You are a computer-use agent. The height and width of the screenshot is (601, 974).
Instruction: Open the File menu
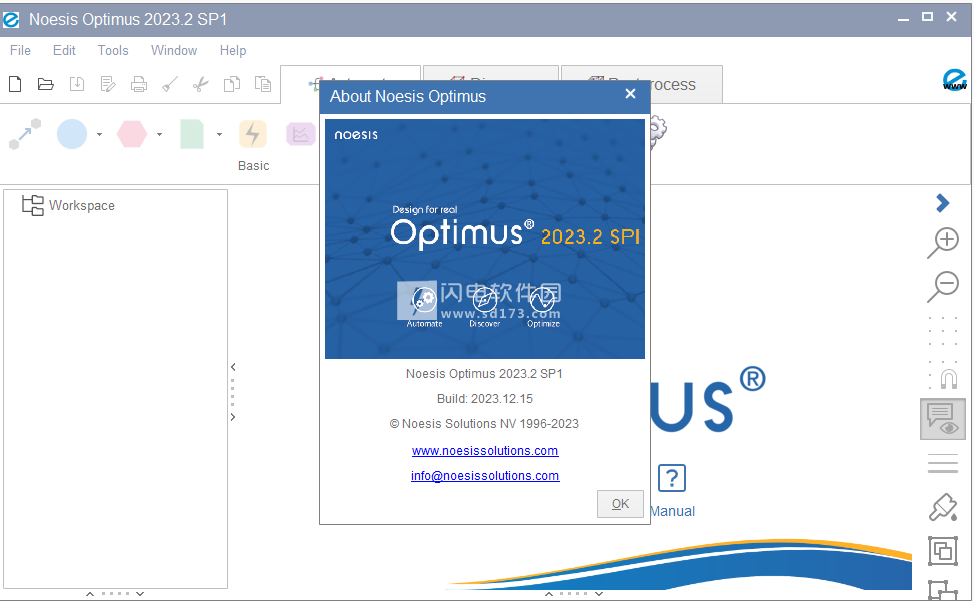tap(20, 50)
